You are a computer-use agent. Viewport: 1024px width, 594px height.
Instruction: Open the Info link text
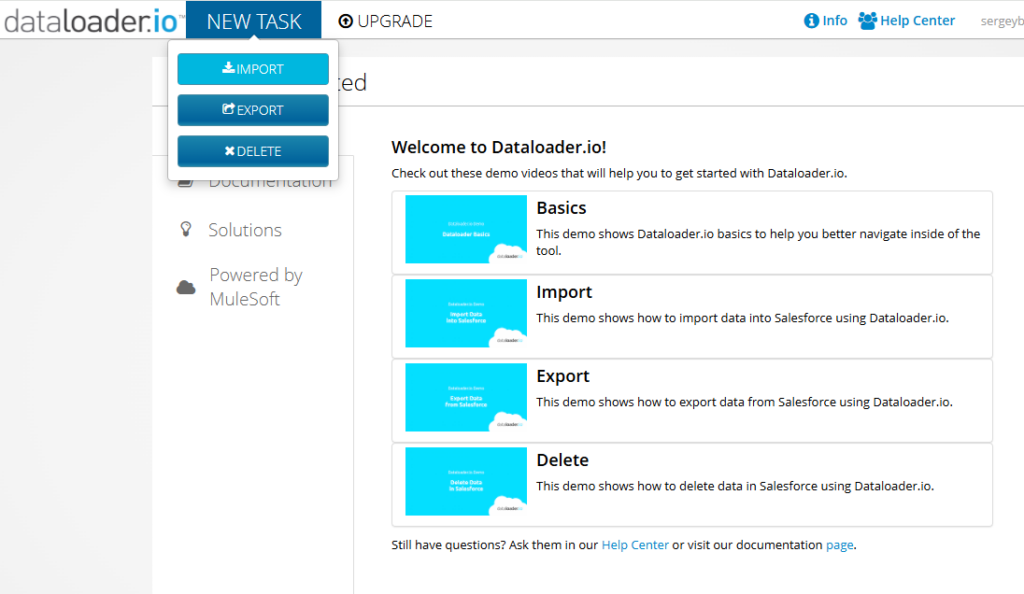point(835,21)
